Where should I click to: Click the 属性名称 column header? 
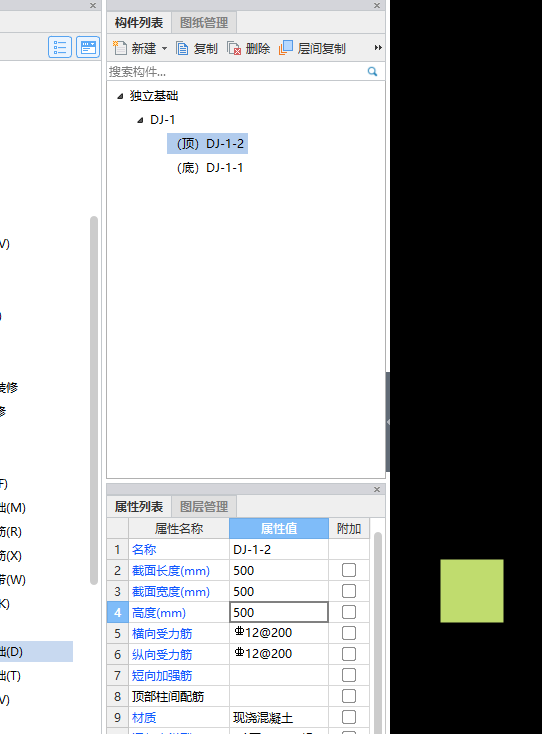pyautogui.click(x=179, y=528)
